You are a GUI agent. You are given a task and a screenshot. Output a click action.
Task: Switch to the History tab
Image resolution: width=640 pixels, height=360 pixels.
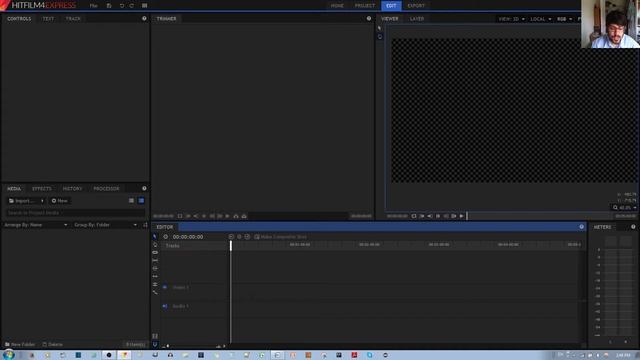coord(72,189)
